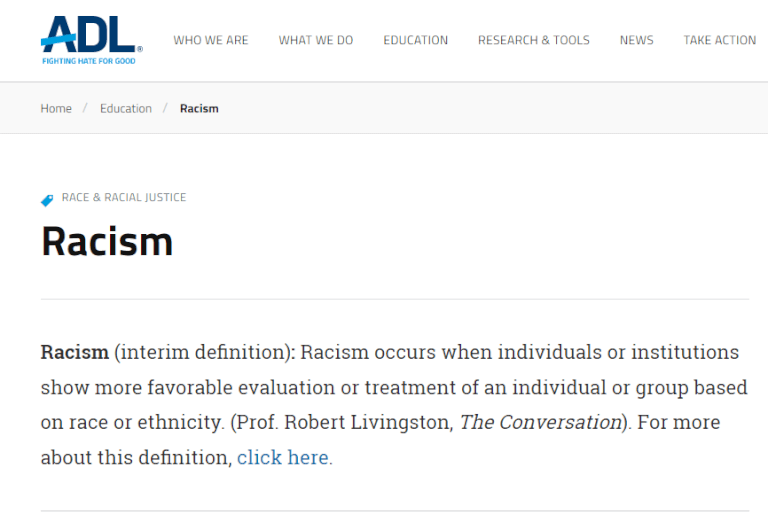768x530 pixels.
Task: Open the Education navigation menu
Action: (x=415, y=40)
